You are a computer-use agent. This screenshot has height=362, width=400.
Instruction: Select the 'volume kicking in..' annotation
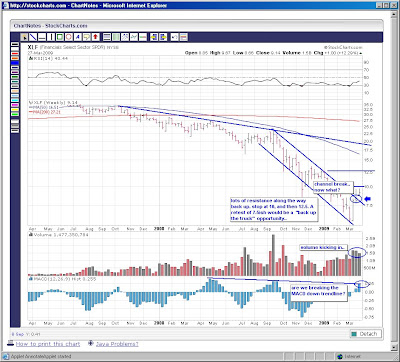pyautogui.click(x=323, y=248)
